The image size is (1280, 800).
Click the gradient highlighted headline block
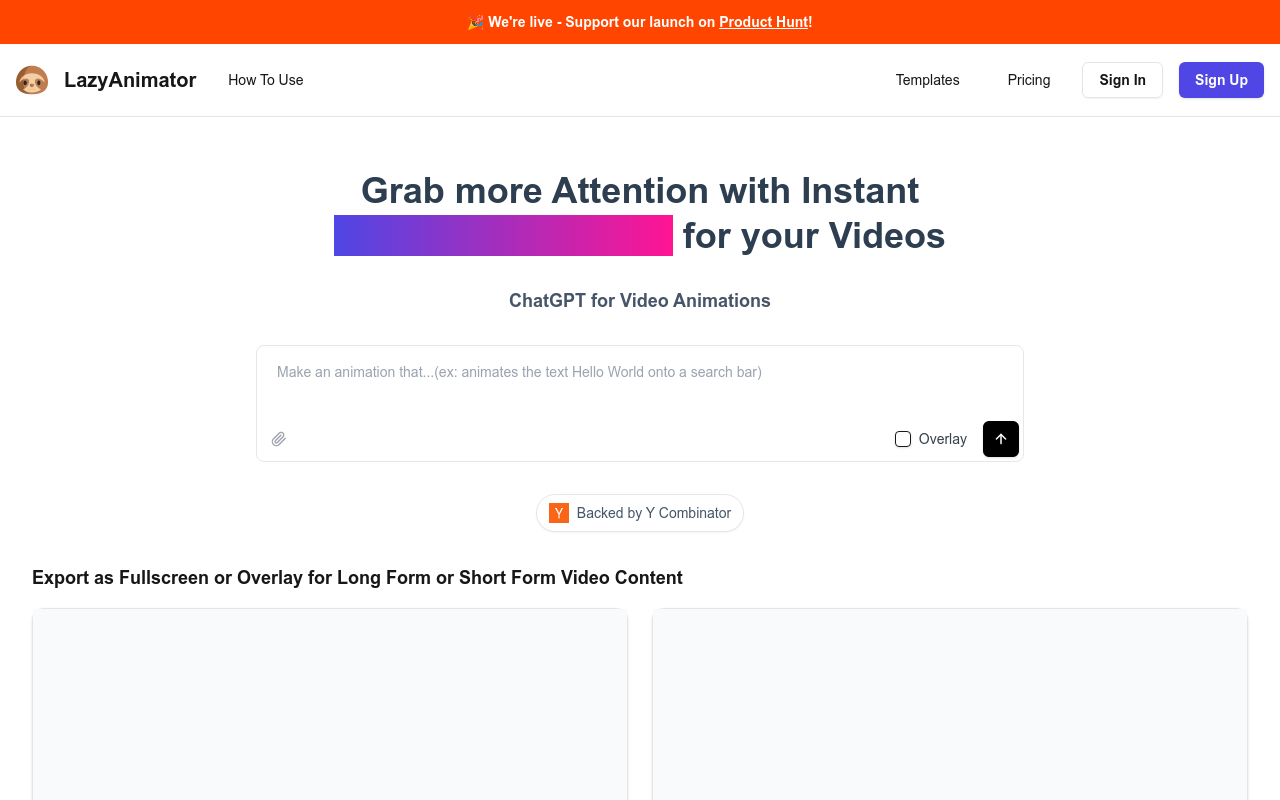503,236
